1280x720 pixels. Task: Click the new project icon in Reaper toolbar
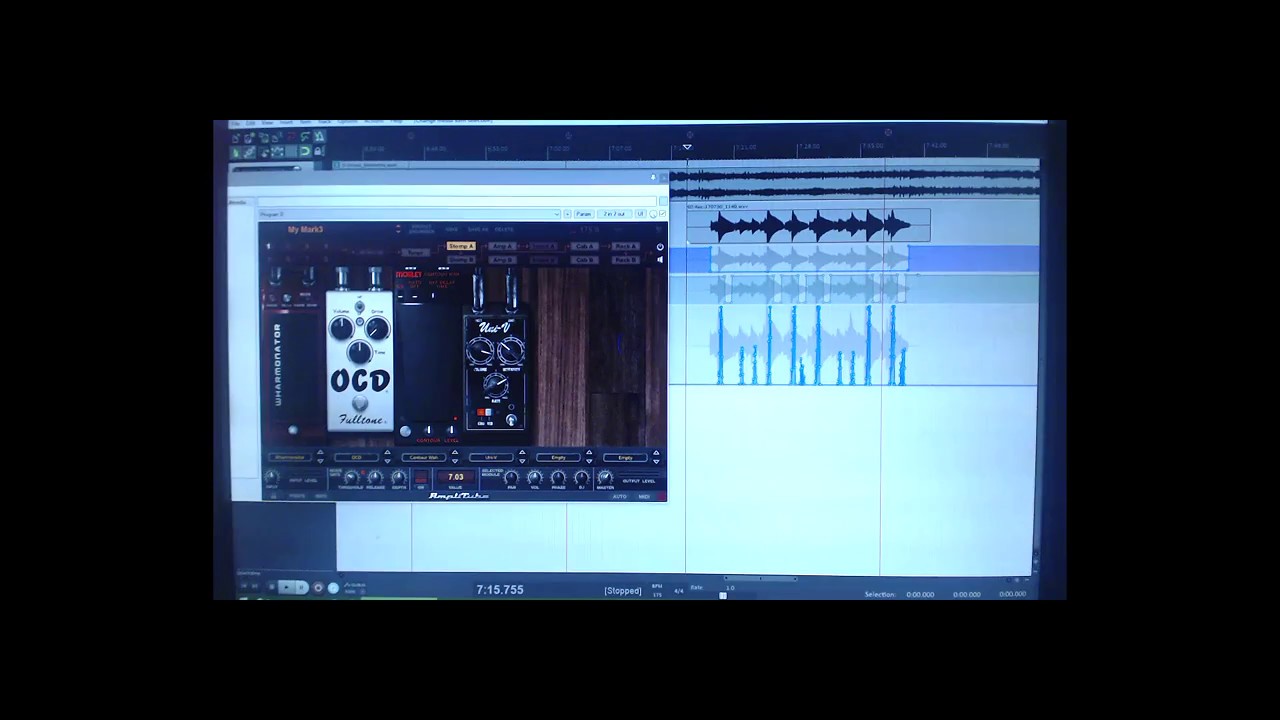(x=237, y=137)
